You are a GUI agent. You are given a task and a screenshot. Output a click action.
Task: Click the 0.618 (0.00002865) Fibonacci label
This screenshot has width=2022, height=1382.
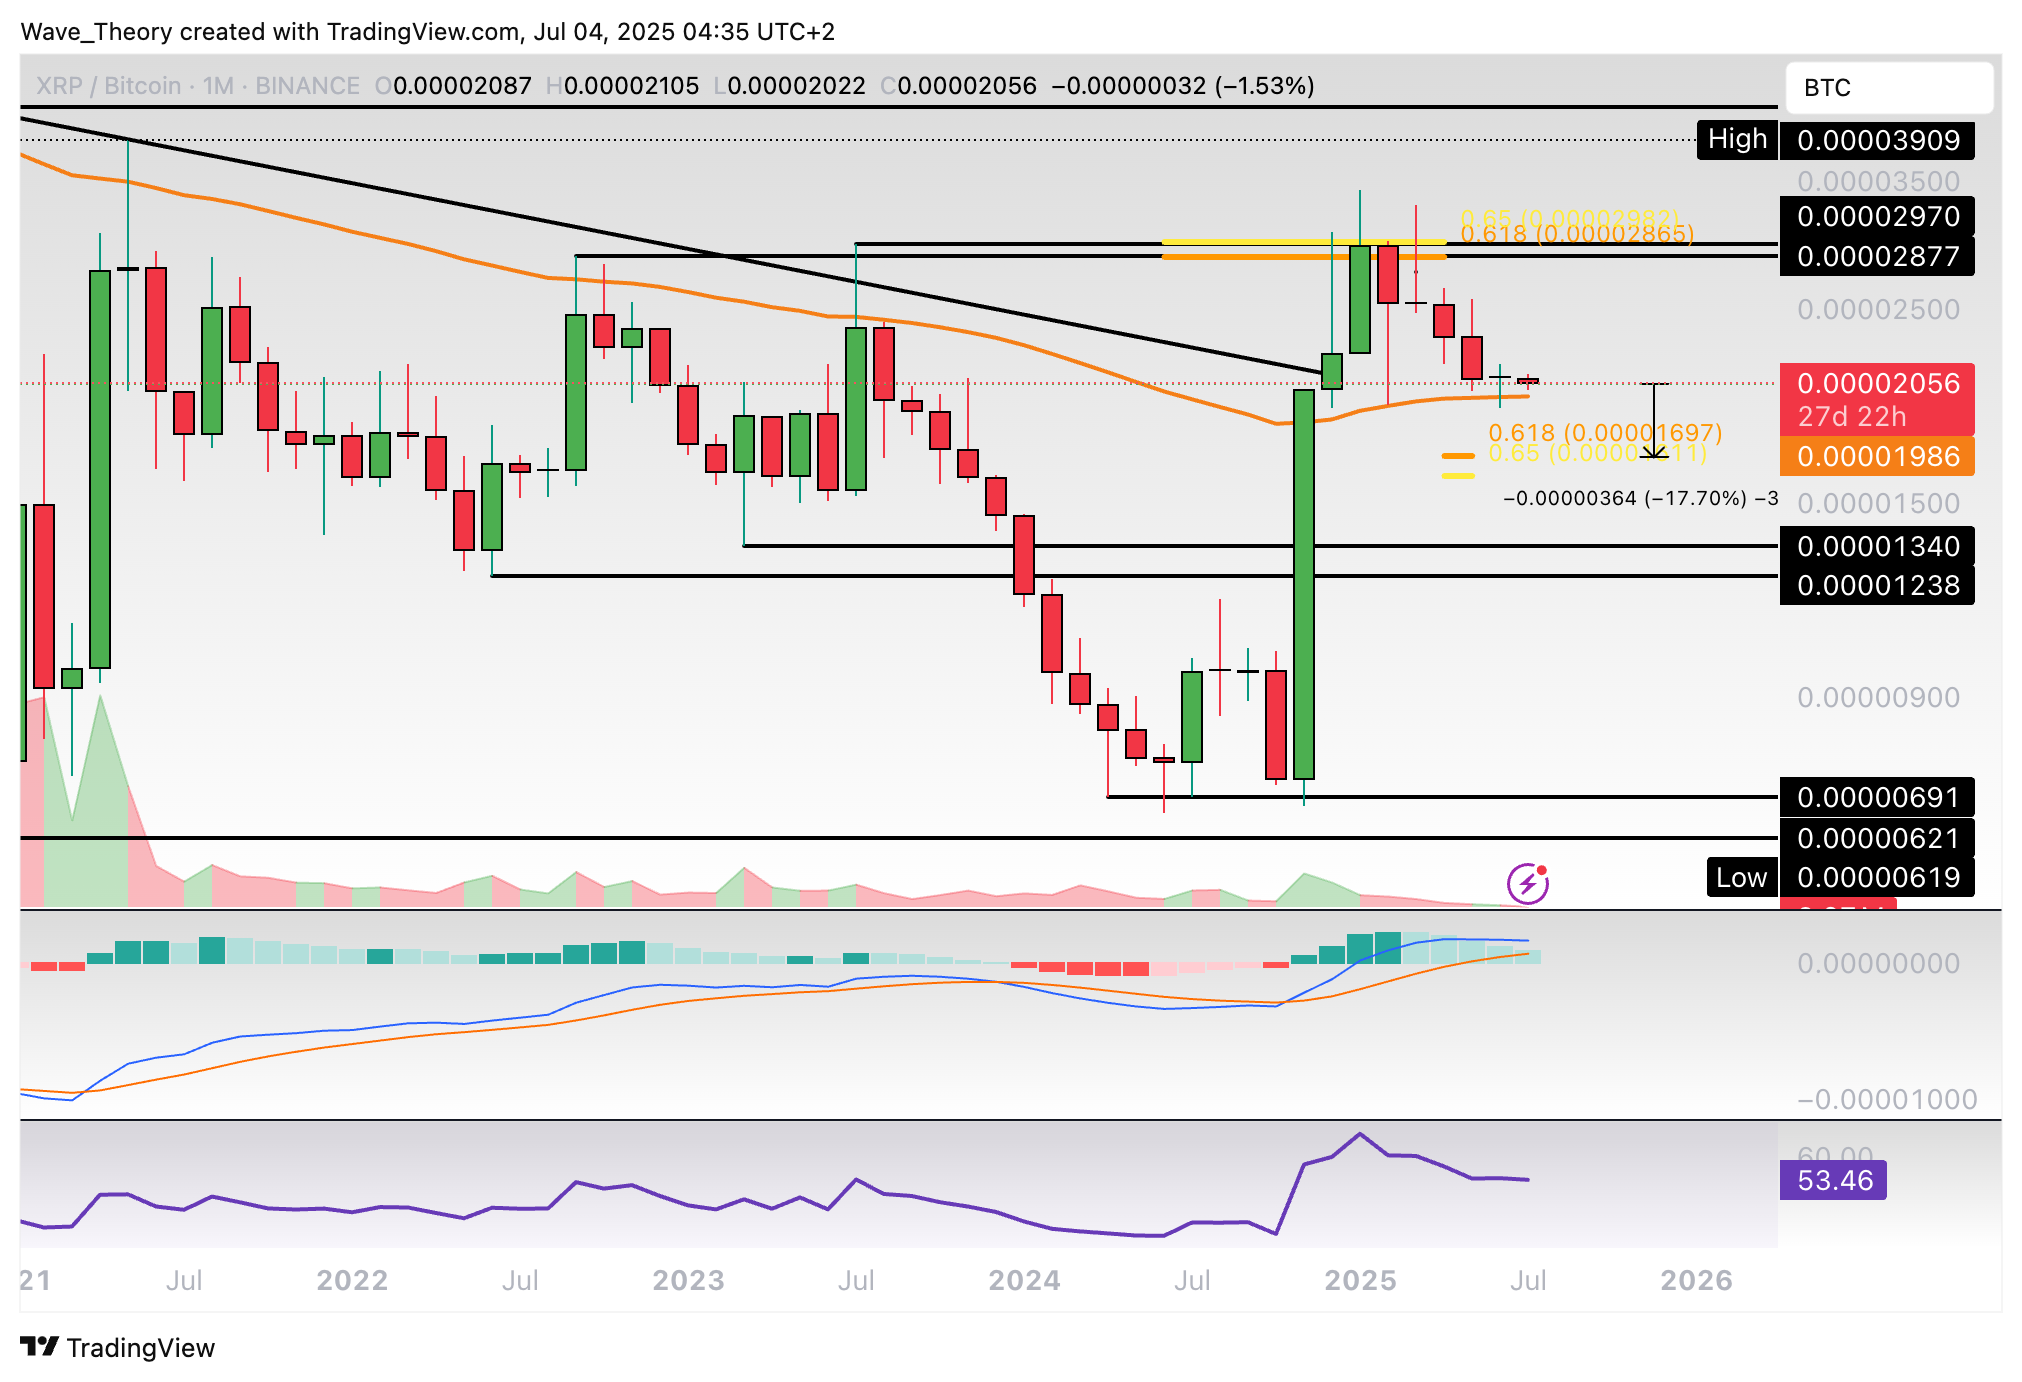(1577, 235)
